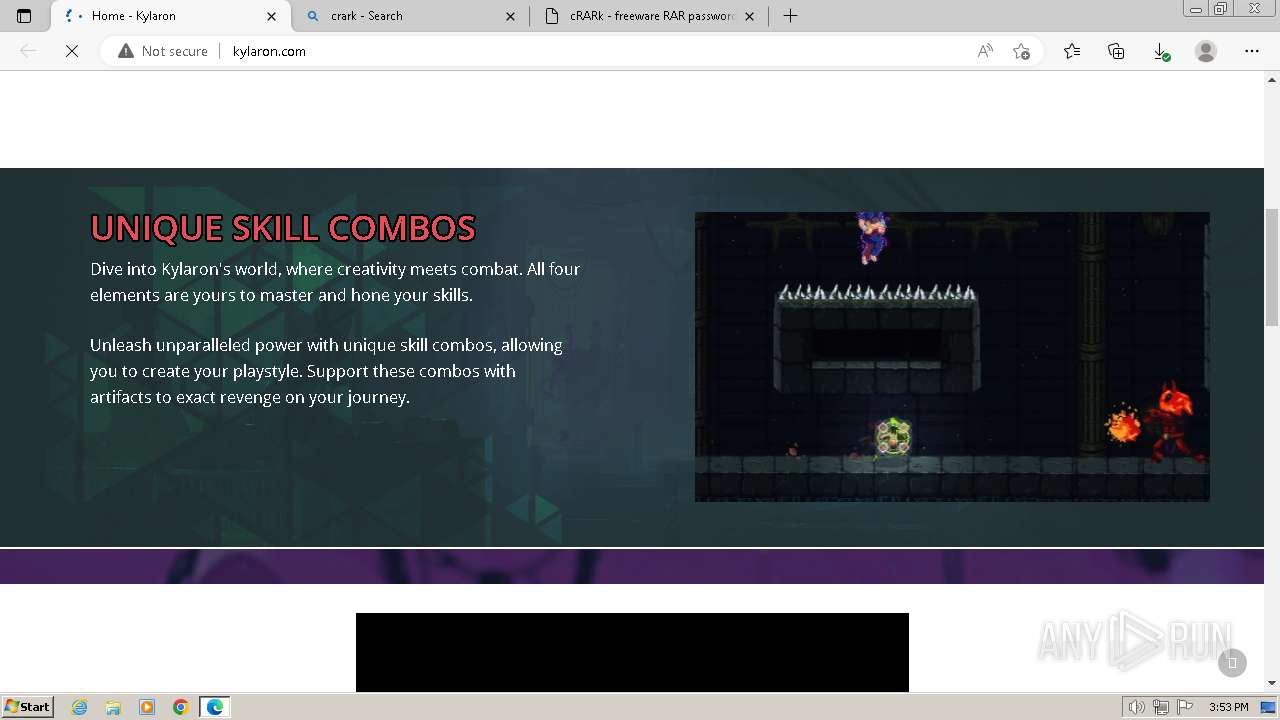The width and height of the screenshot is (1280, 720).
Task: Click the Kylaron gameplay animation image
Action: tap(952, 356)
